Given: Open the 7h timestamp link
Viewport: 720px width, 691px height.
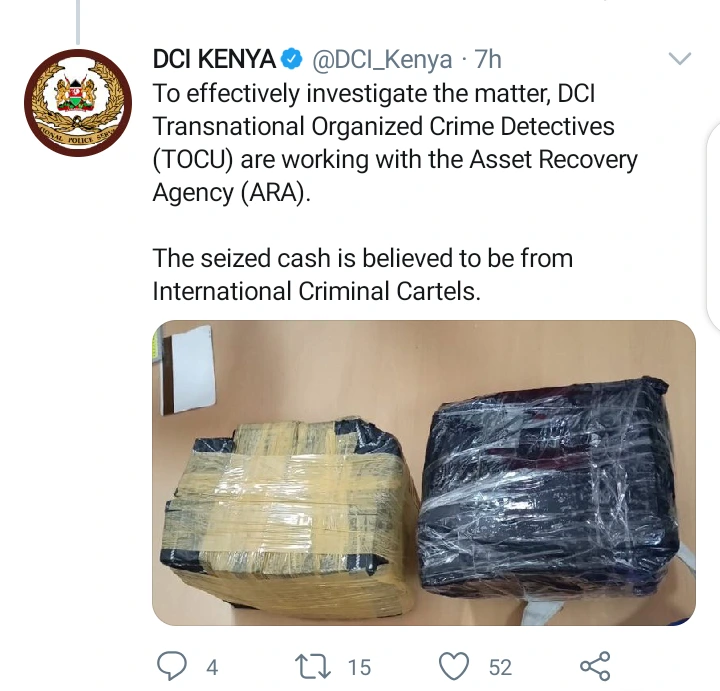Looking at the screenshot, I should point(488,60).
